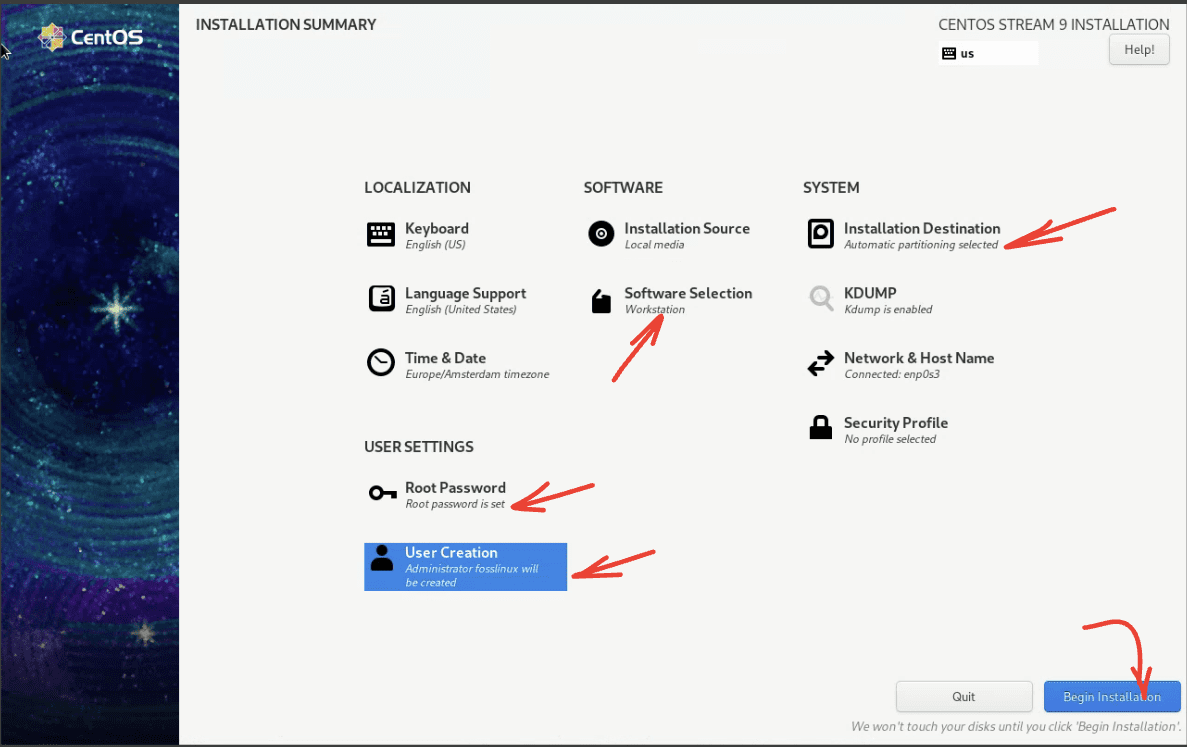Click the Security Profile padlock icon
This screenshot has width=1187, height=747.
(x=821, y=428)
